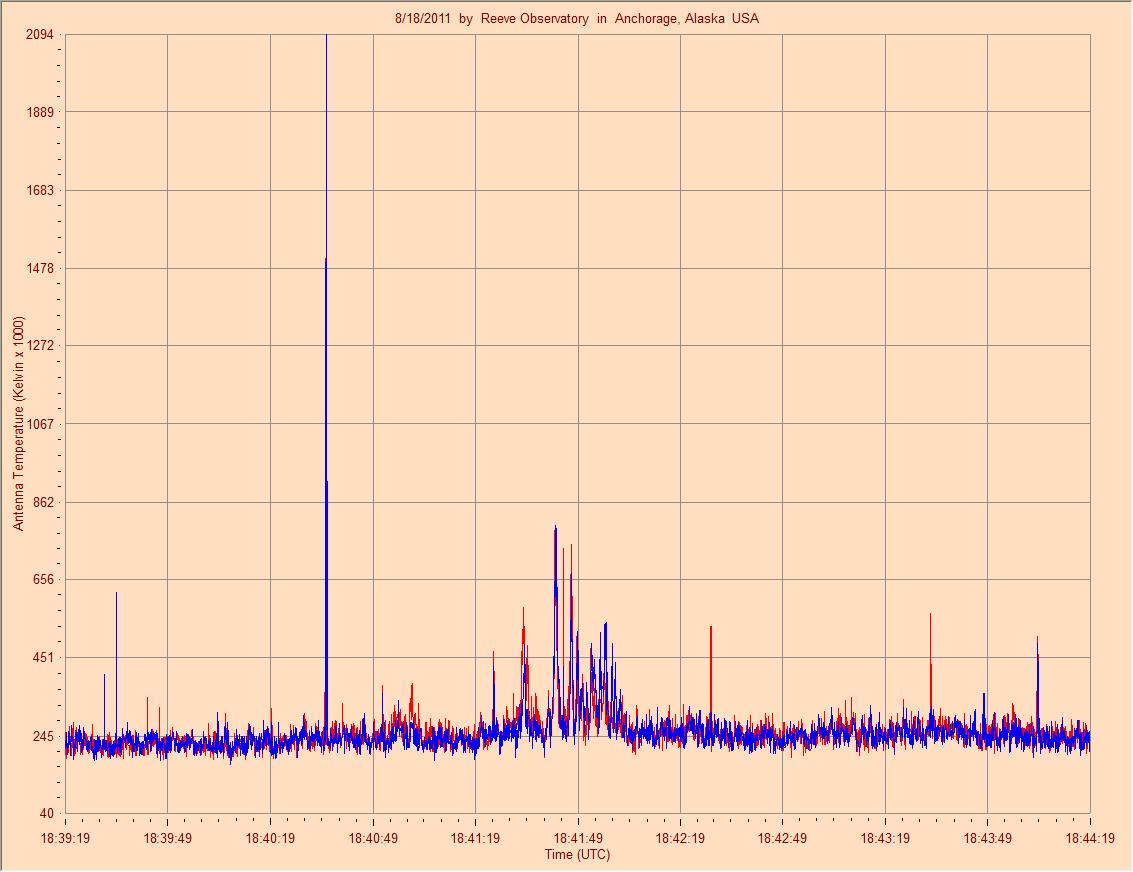This screenshot has height=872, width=1133.
Task: Click the red spike after 18:43:19
Action: (x=931, y=661)
